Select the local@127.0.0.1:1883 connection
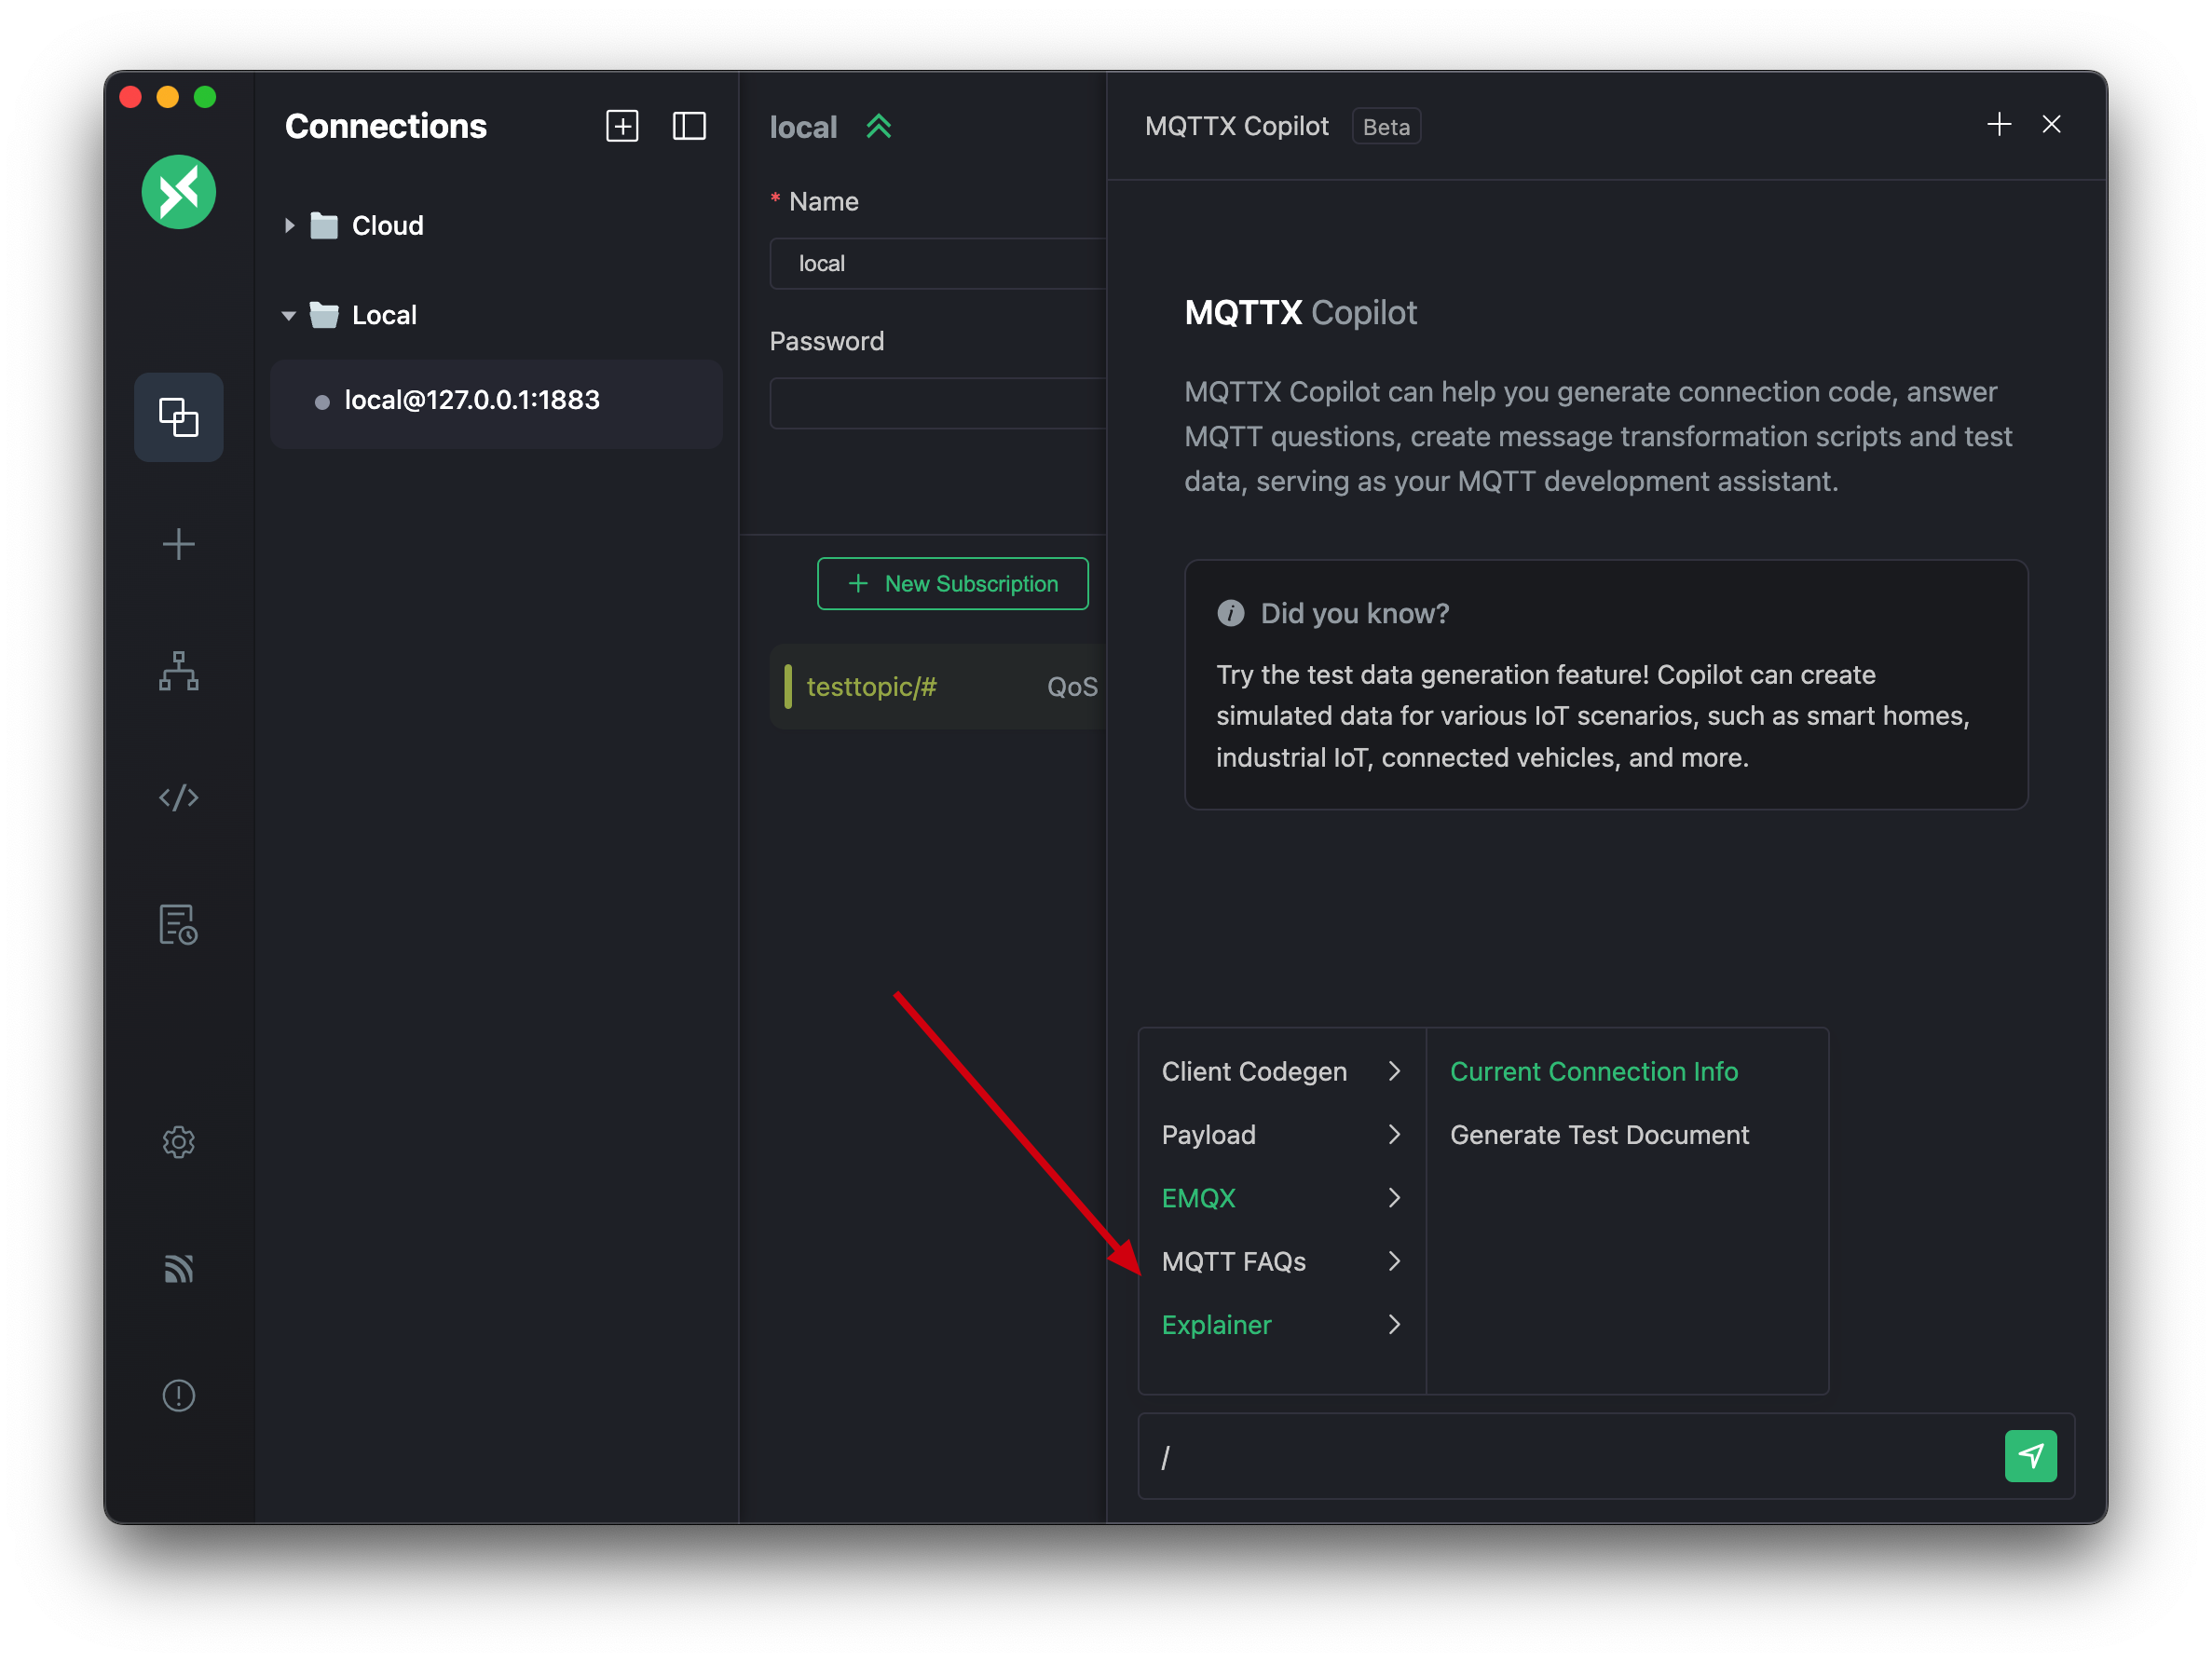The width and height of the screenshot is (2212, 1662). (x=471, y=400)
